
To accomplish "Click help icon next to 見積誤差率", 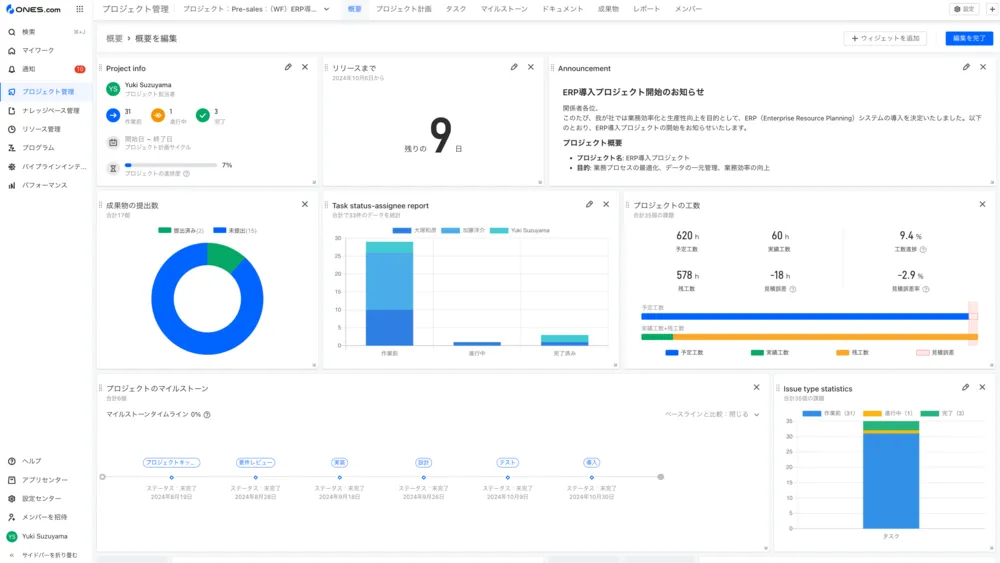I will click(x=926, y=289).
